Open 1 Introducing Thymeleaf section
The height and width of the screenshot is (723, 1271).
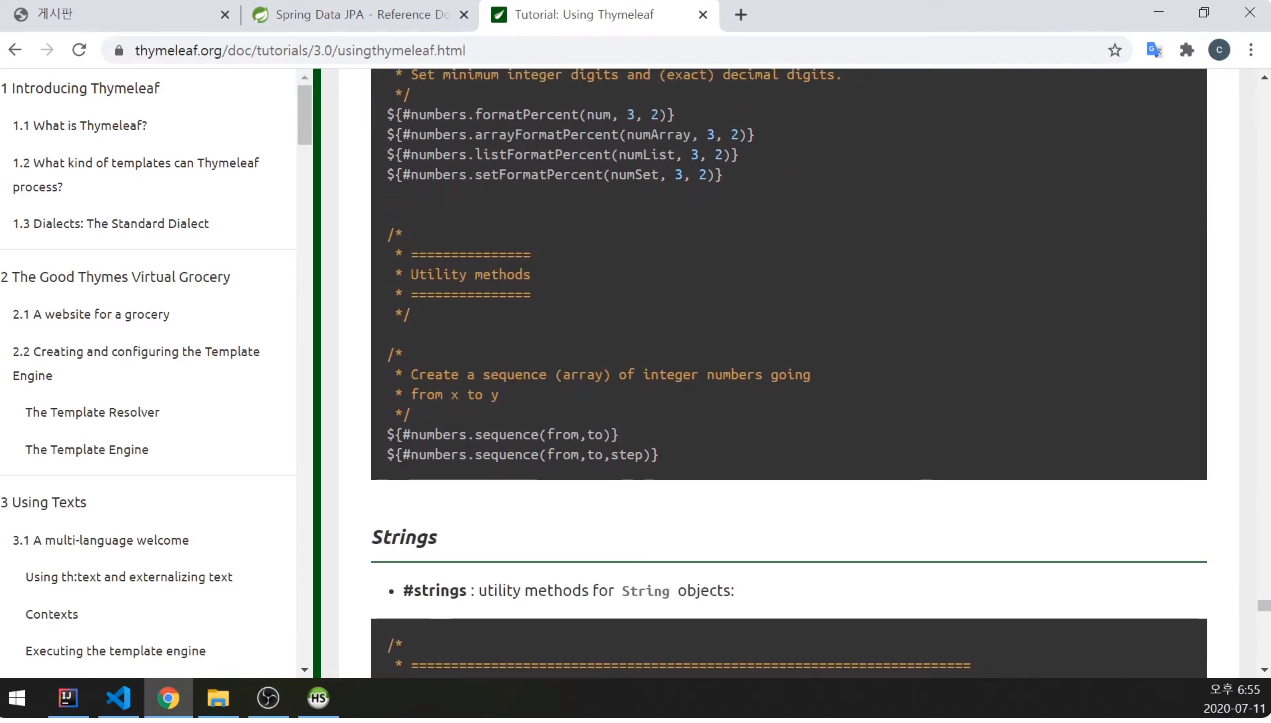(x=80, y=88)
